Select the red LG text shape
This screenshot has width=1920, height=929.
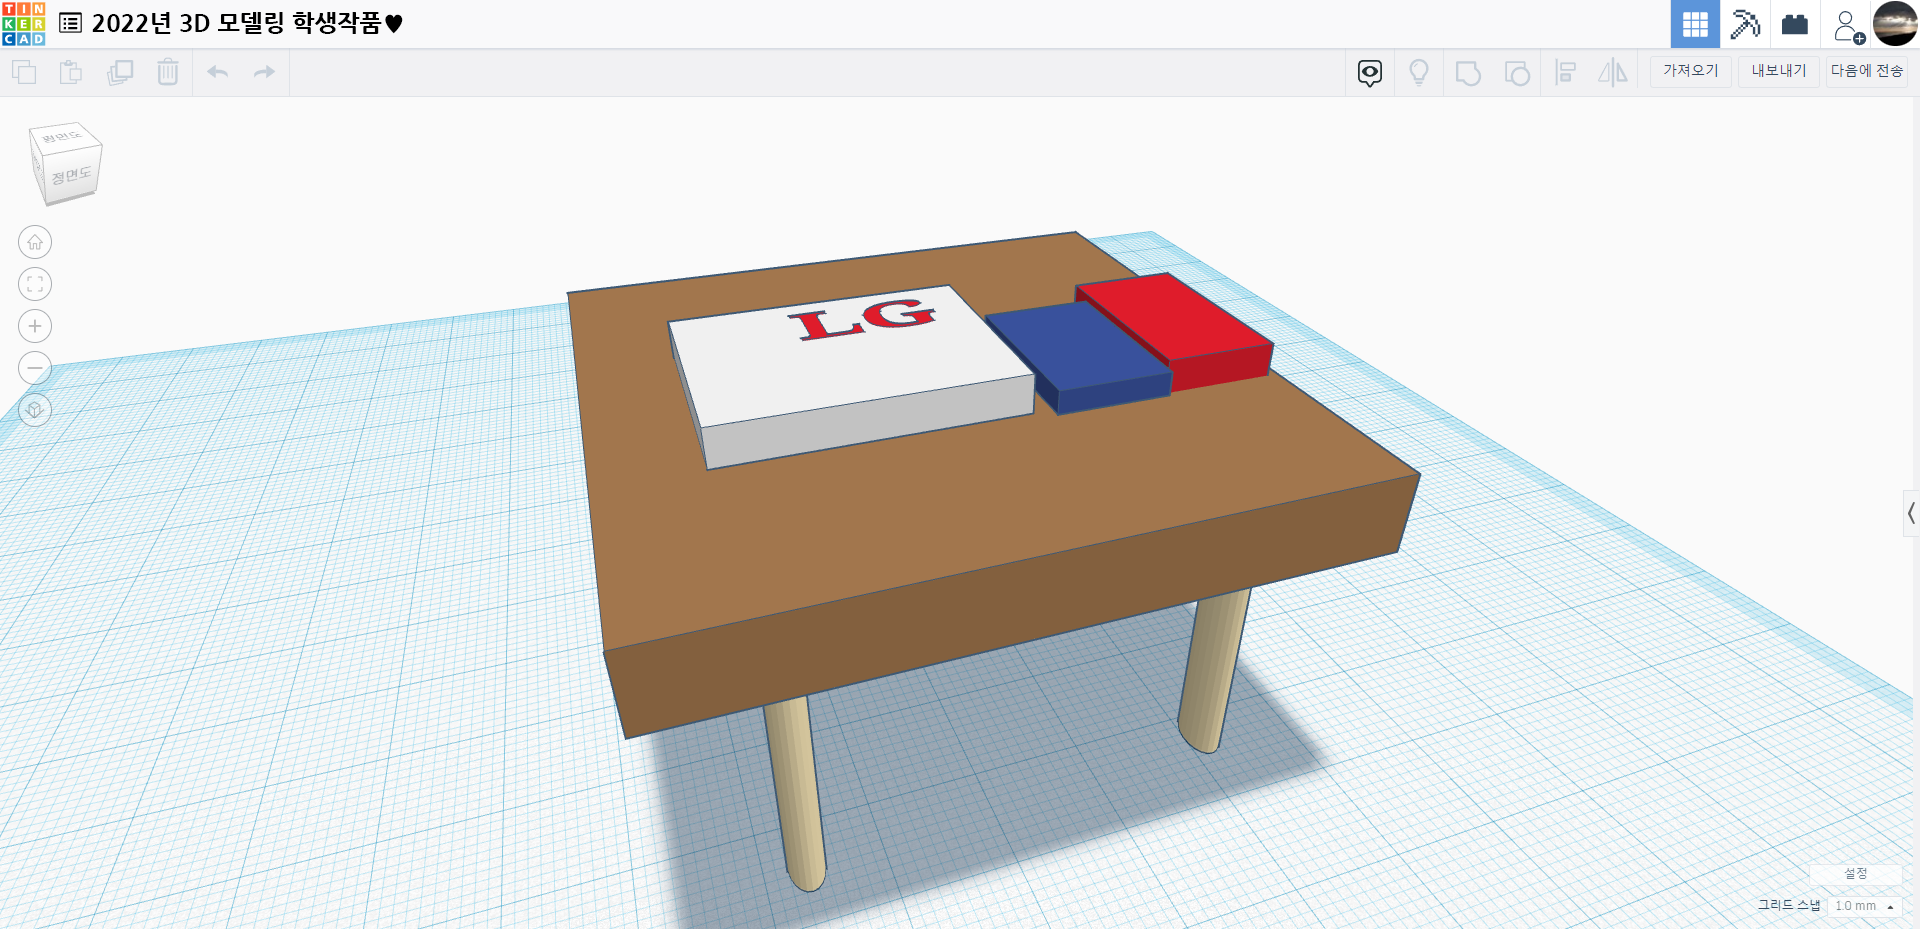862,319
